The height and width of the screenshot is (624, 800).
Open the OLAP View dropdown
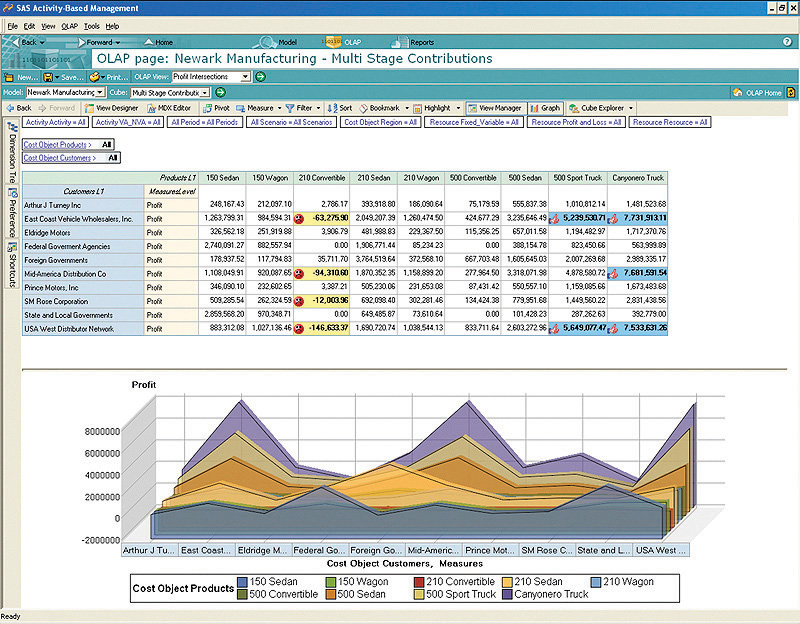tap(245, 77)
